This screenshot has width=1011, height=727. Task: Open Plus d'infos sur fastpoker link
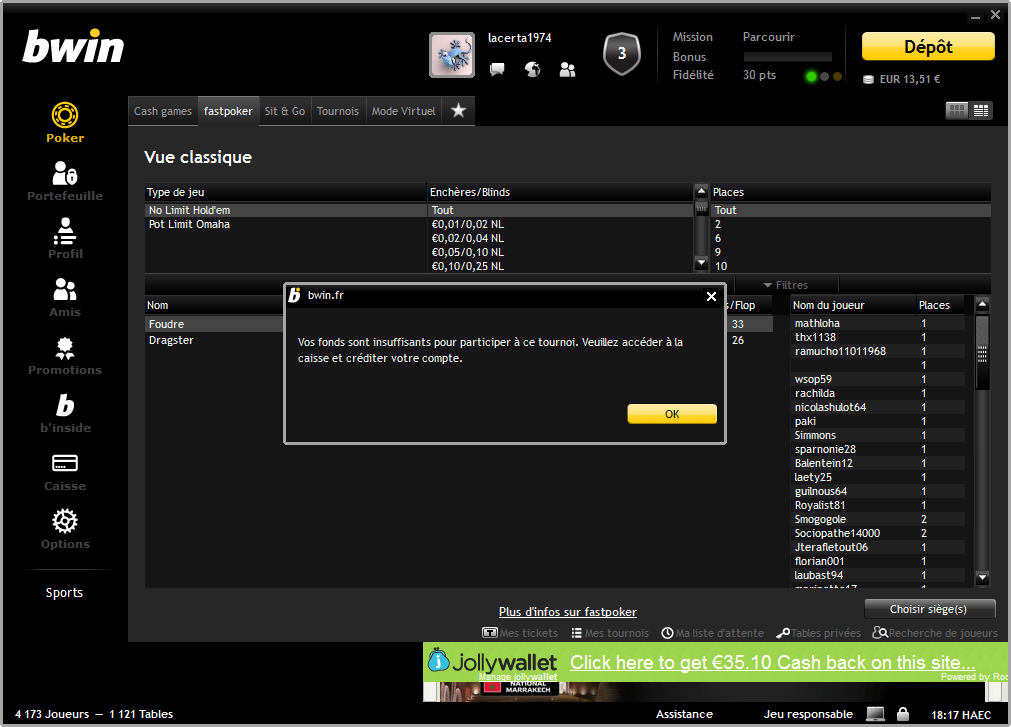567,612
